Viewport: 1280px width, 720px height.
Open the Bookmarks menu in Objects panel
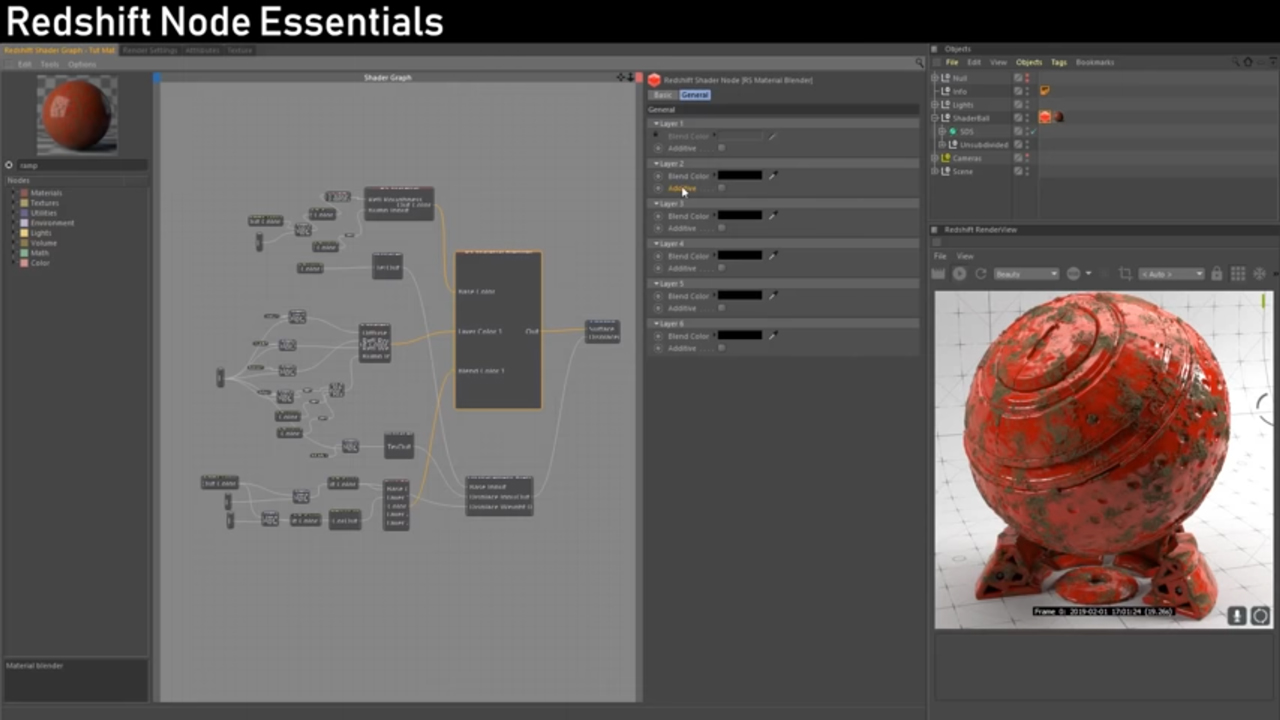[1096, 62]
